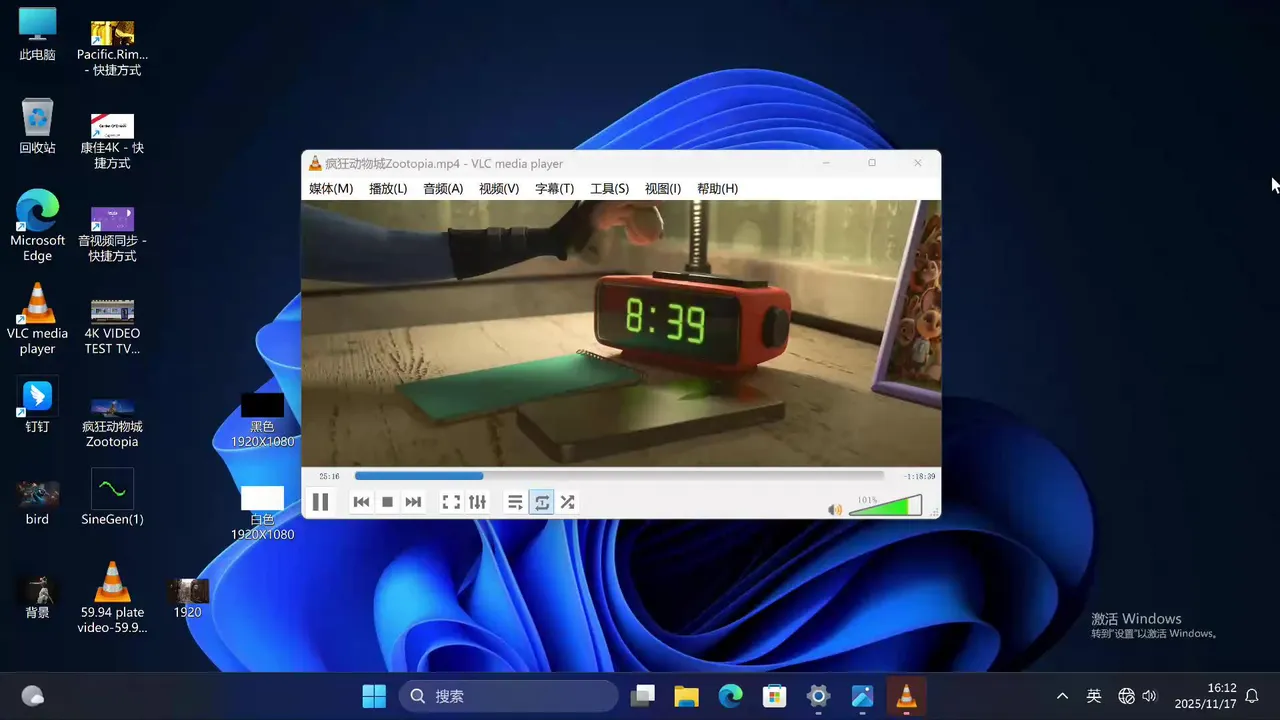Toggle random shuffle playback
1280x720 pixels.
(567, 502)
